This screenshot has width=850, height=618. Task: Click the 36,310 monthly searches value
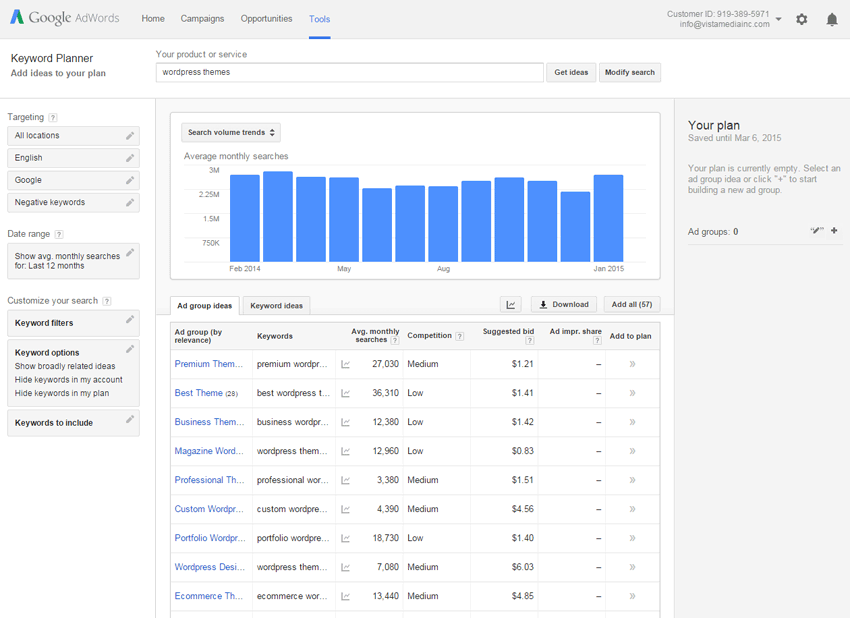pyautogui.click(x=385, y=393)
